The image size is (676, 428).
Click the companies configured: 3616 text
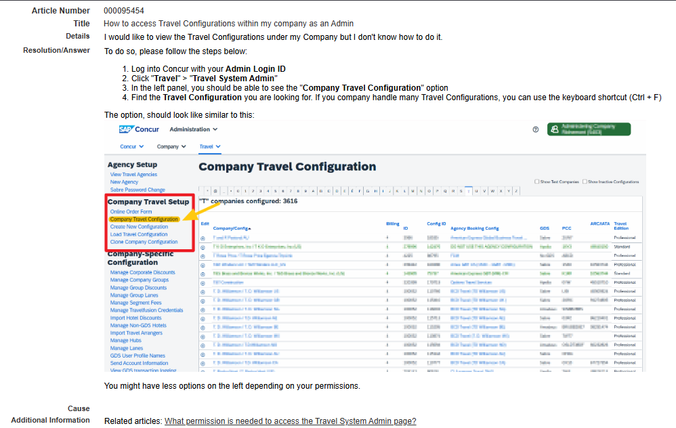tap(254, 201)
